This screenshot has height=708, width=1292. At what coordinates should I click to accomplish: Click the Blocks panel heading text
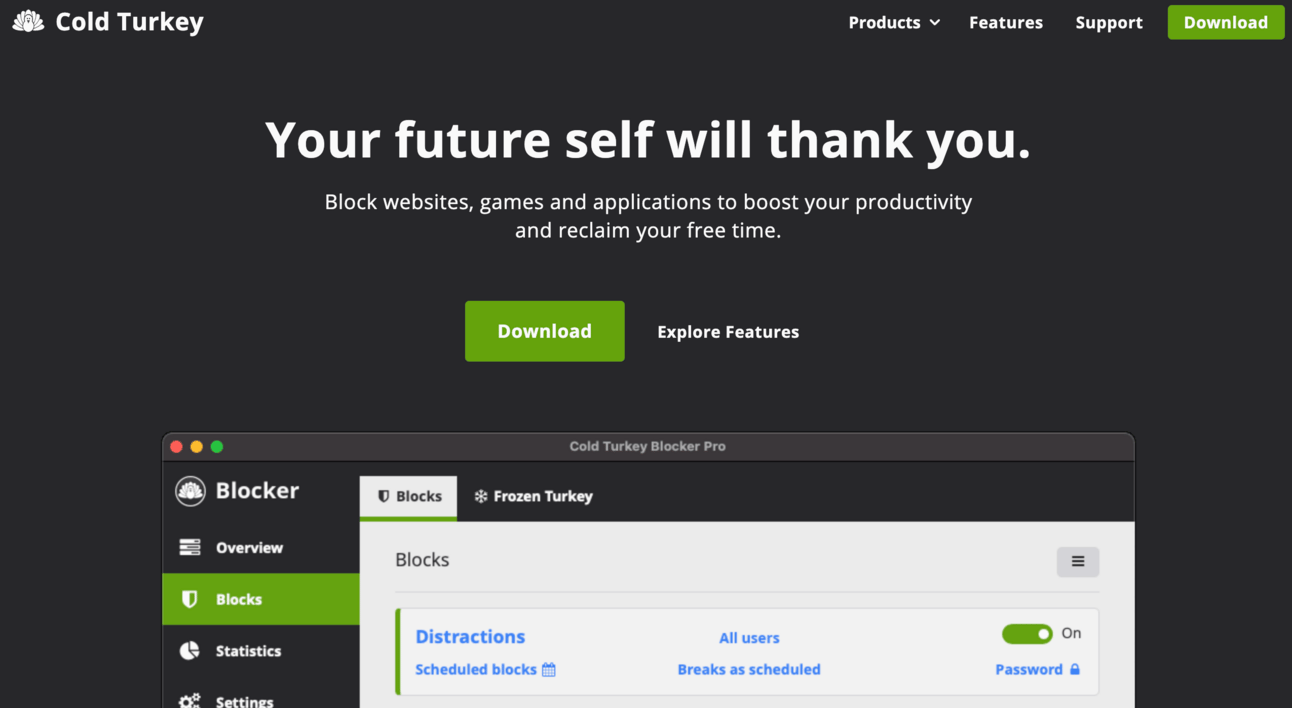tap(422, 560)
